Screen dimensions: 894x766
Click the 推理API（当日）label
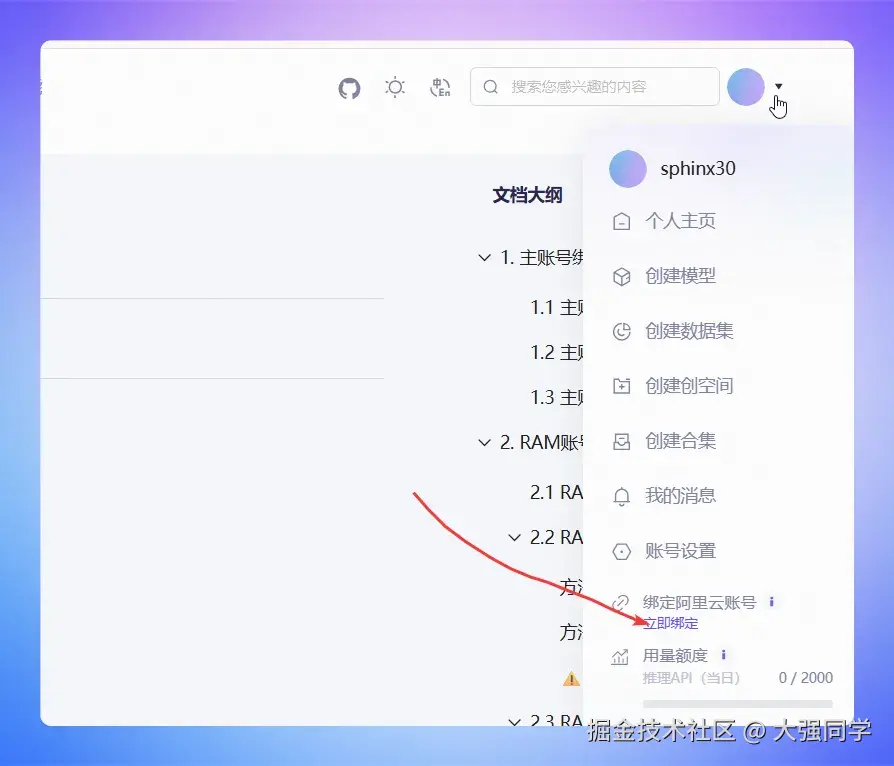tap(691, 678)
